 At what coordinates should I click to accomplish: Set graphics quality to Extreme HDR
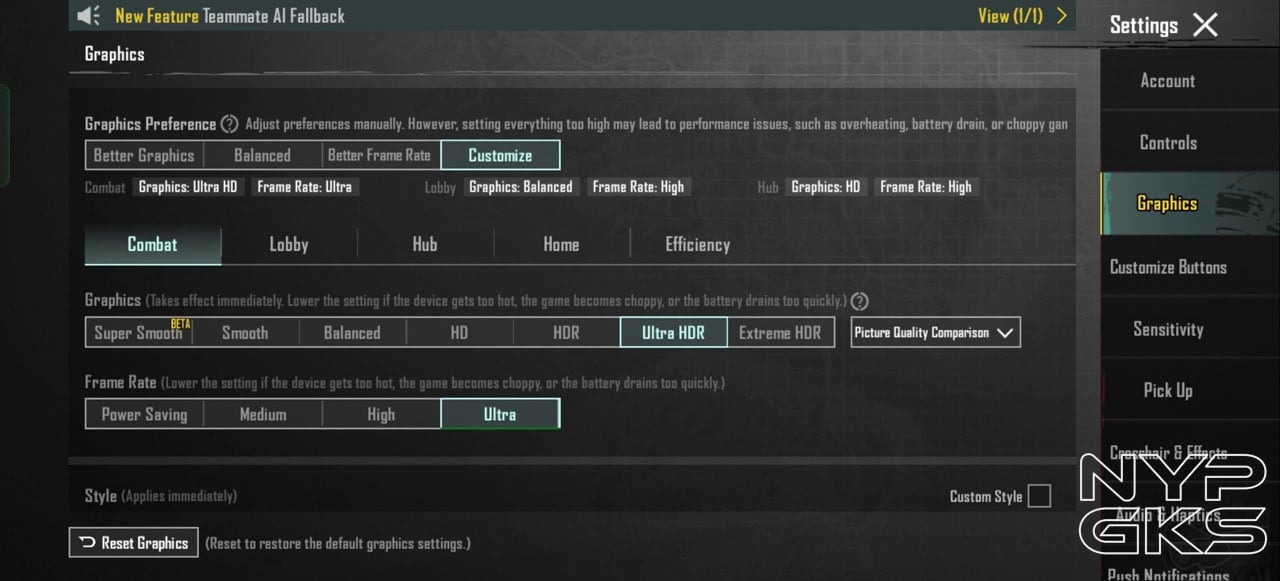coord(779,333)
